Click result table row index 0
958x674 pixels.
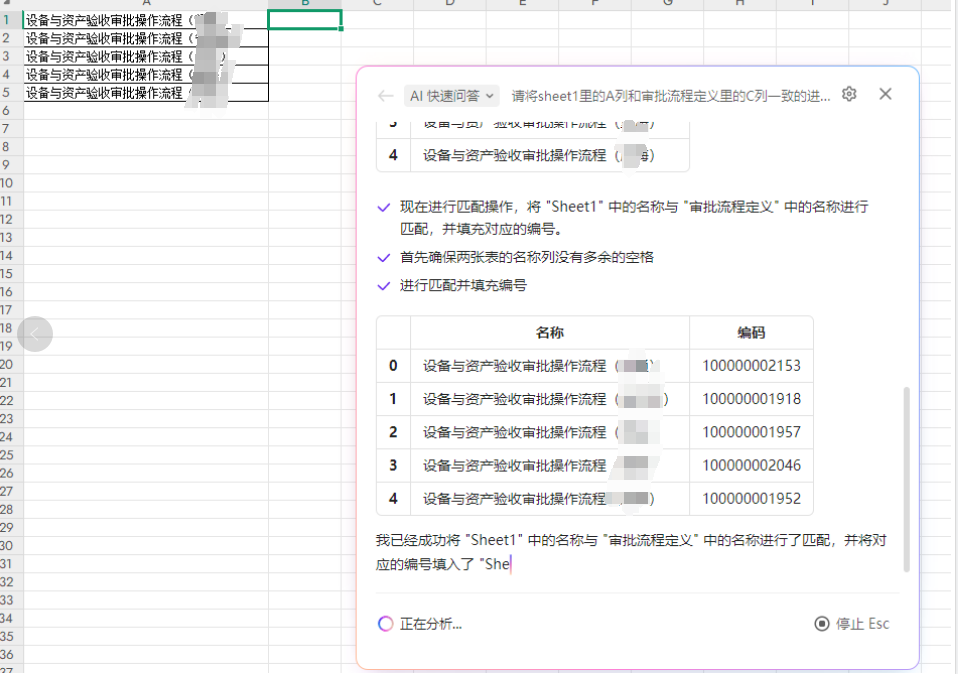click(x=393, y=365)
